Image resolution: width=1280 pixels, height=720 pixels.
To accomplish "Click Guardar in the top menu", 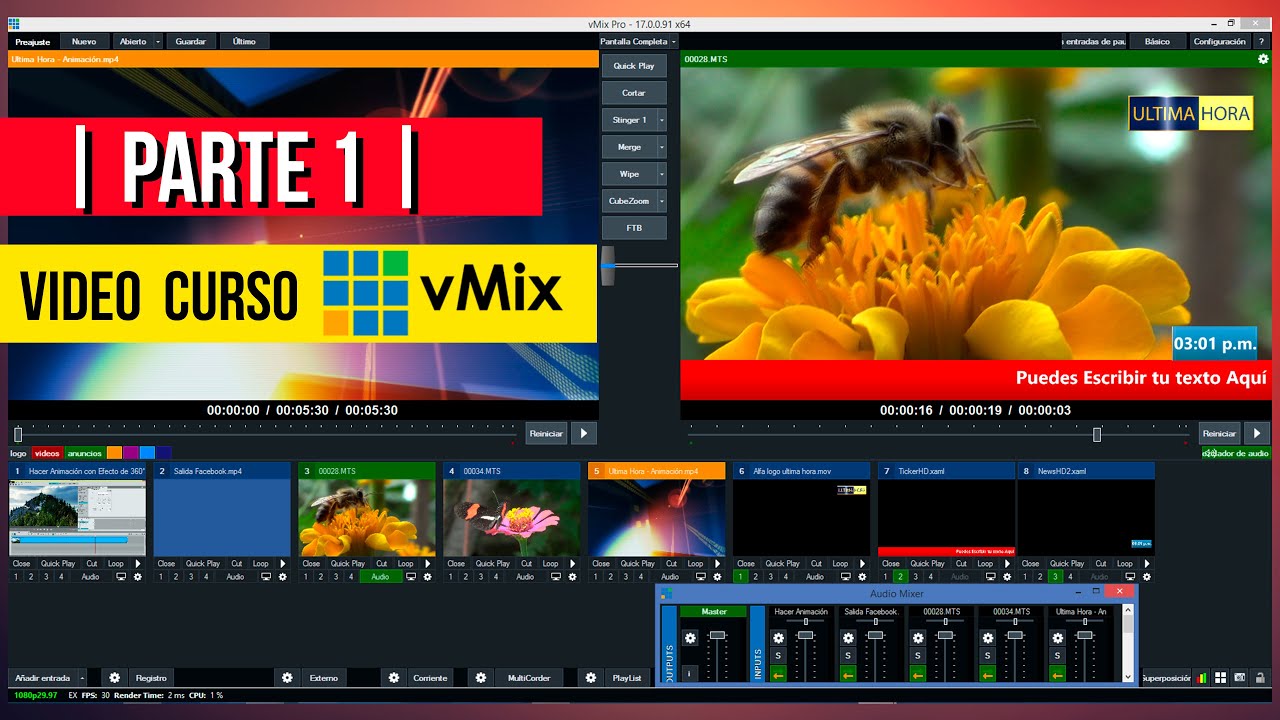I will [x=190, y=42].
